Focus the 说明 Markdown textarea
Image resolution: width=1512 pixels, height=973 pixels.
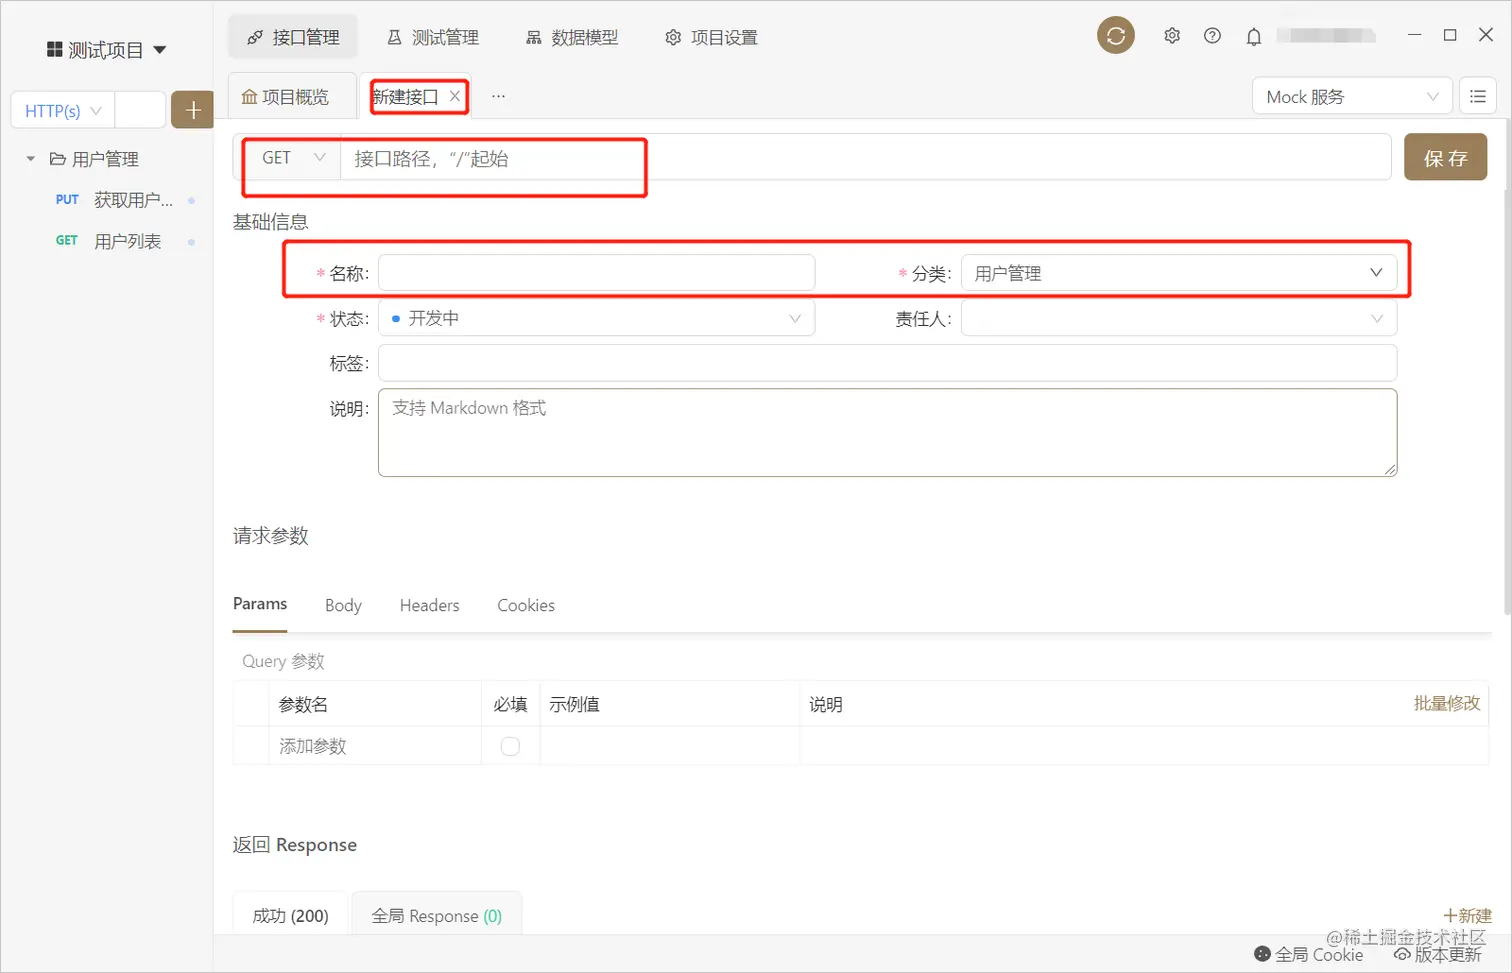point(887,432)
